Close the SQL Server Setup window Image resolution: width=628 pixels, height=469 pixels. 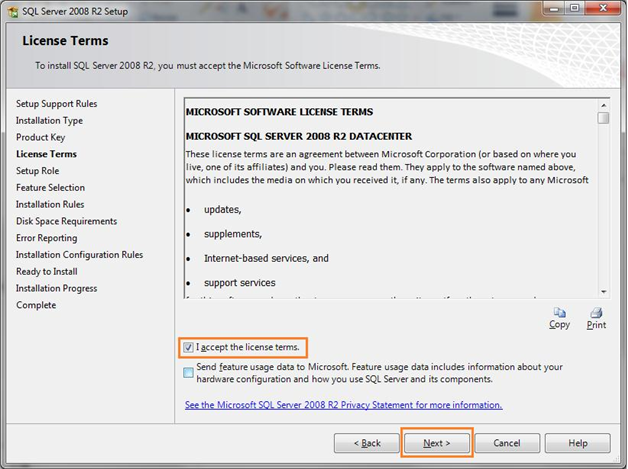603,8
